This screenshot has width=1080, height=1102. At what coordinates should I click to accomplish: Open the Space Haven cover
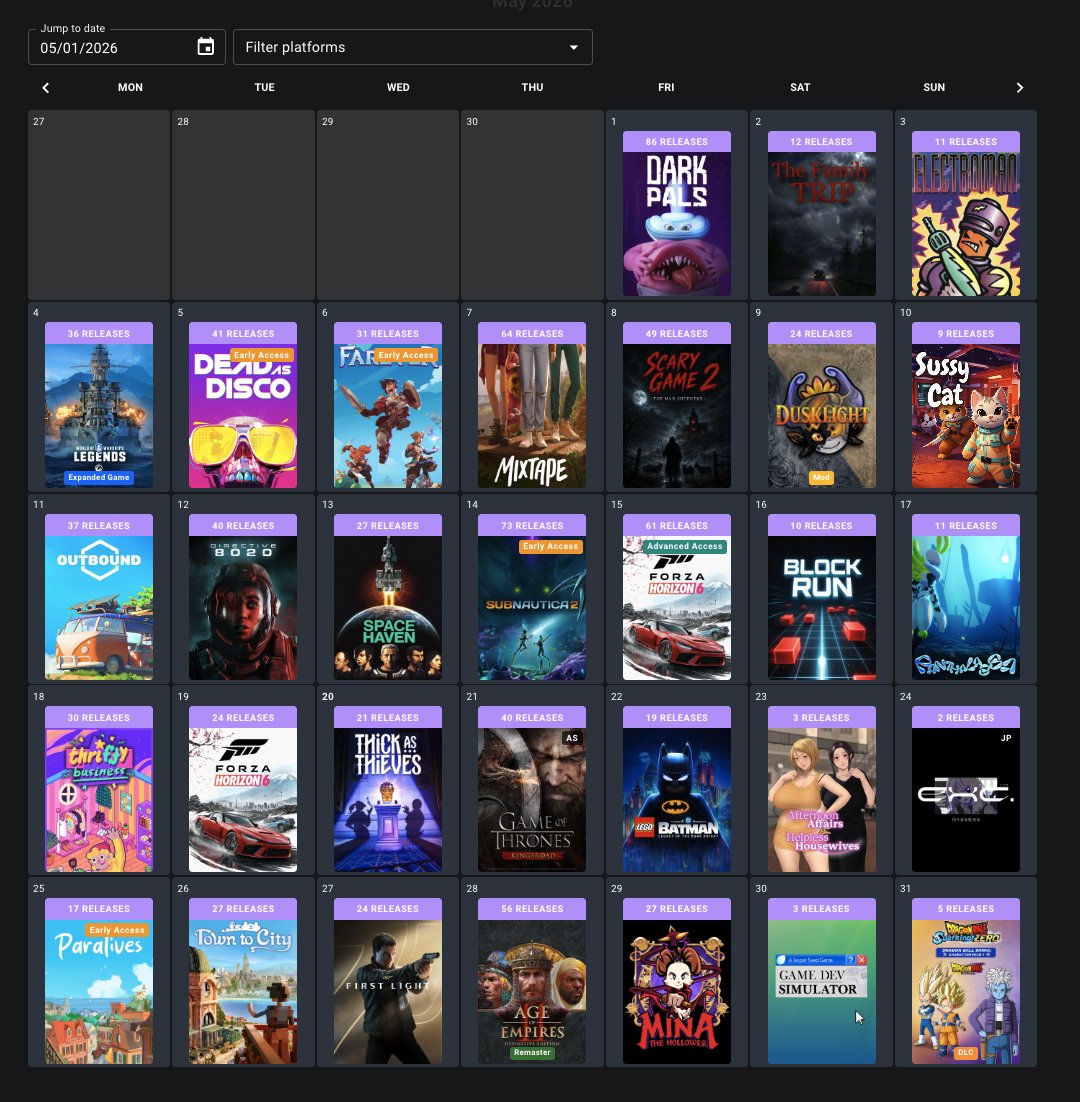pos(388,607)
